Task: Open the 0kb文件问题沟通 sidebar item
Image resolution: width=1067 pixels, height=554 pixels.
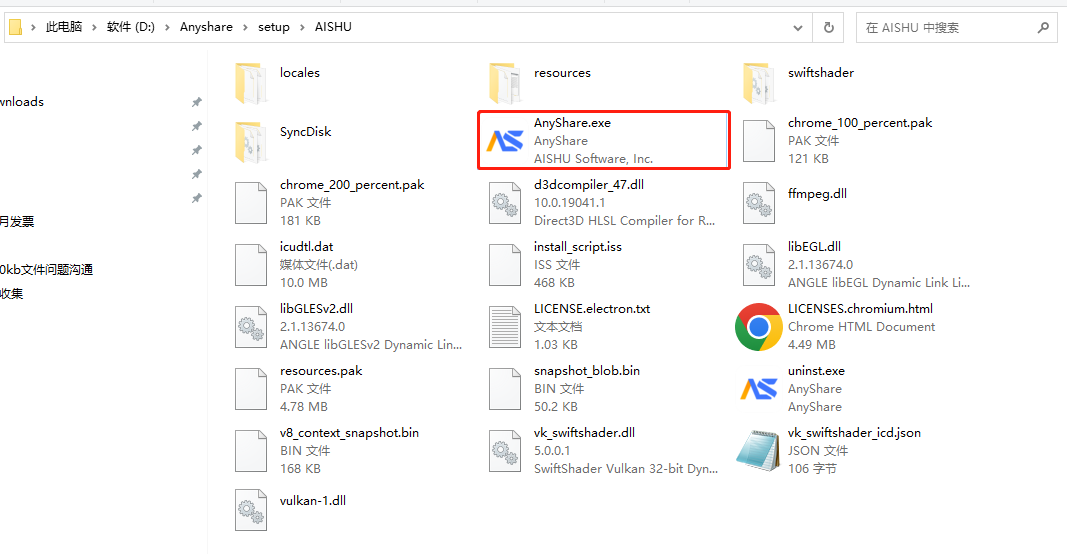Action: 46,270
